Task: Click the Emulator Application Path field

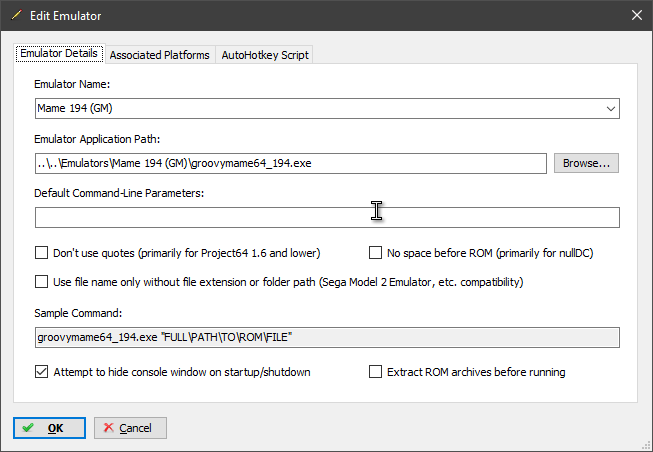Action: tap(291, 163)
